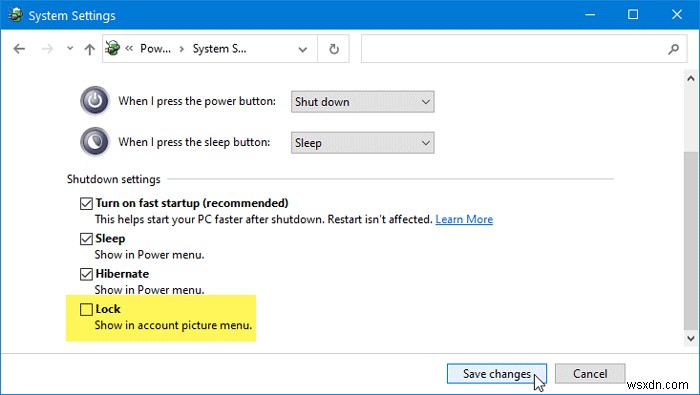Open the Pow... breadcrumb segment

[155, 49]
